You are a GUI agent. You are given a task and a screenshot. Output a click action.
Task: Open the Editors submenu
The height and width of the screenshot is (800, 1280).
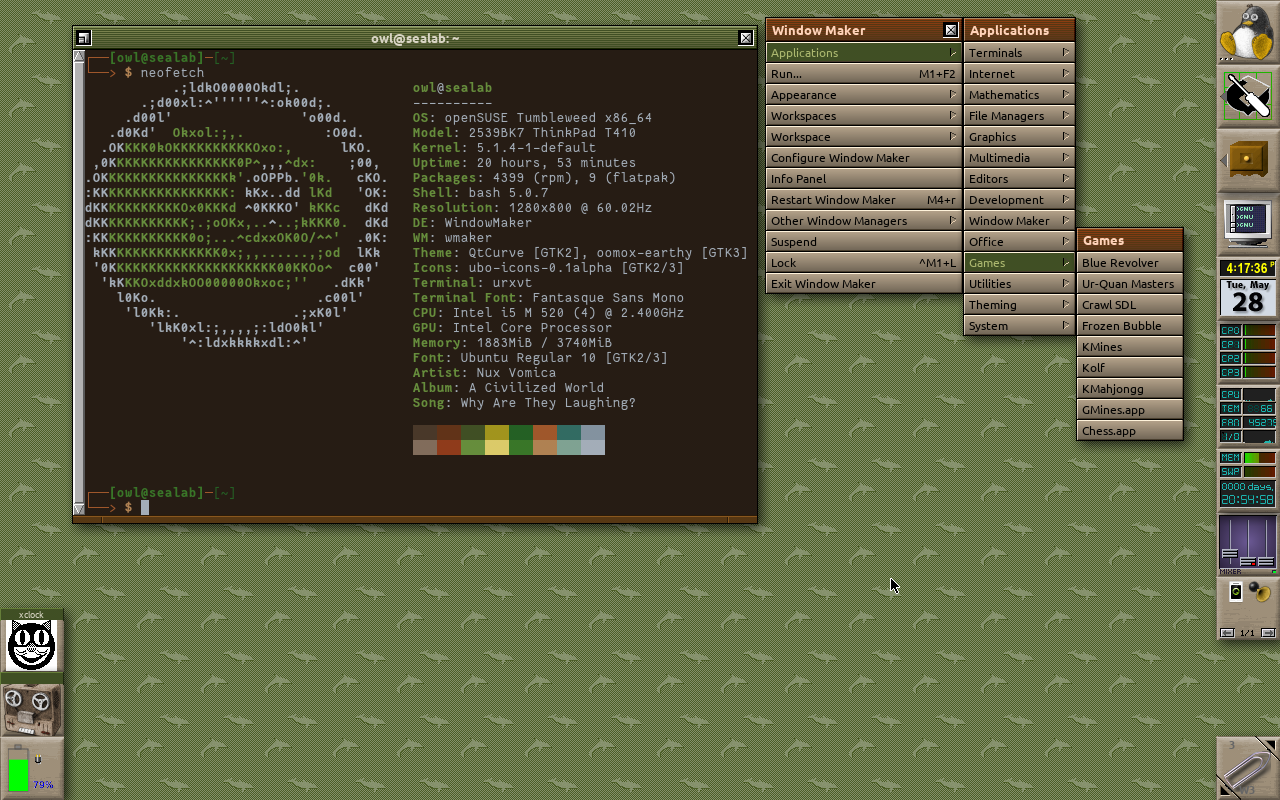(1019, 178)
